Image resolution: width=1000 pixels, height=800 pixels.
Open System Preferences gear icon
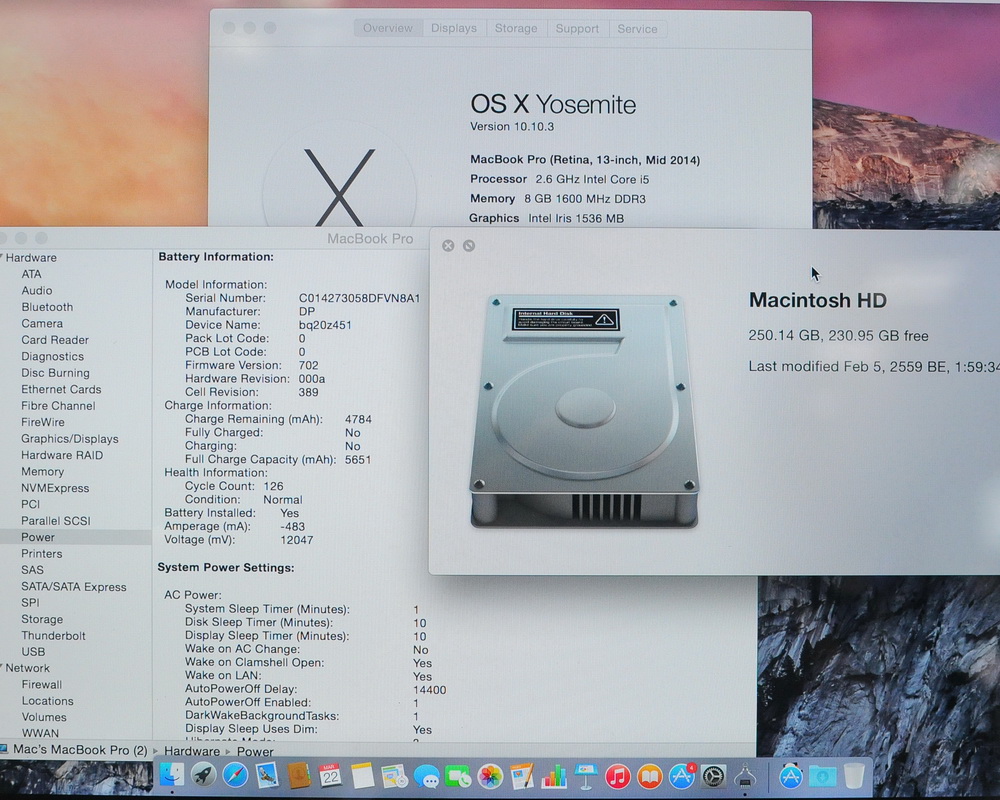tap(713, 776)
